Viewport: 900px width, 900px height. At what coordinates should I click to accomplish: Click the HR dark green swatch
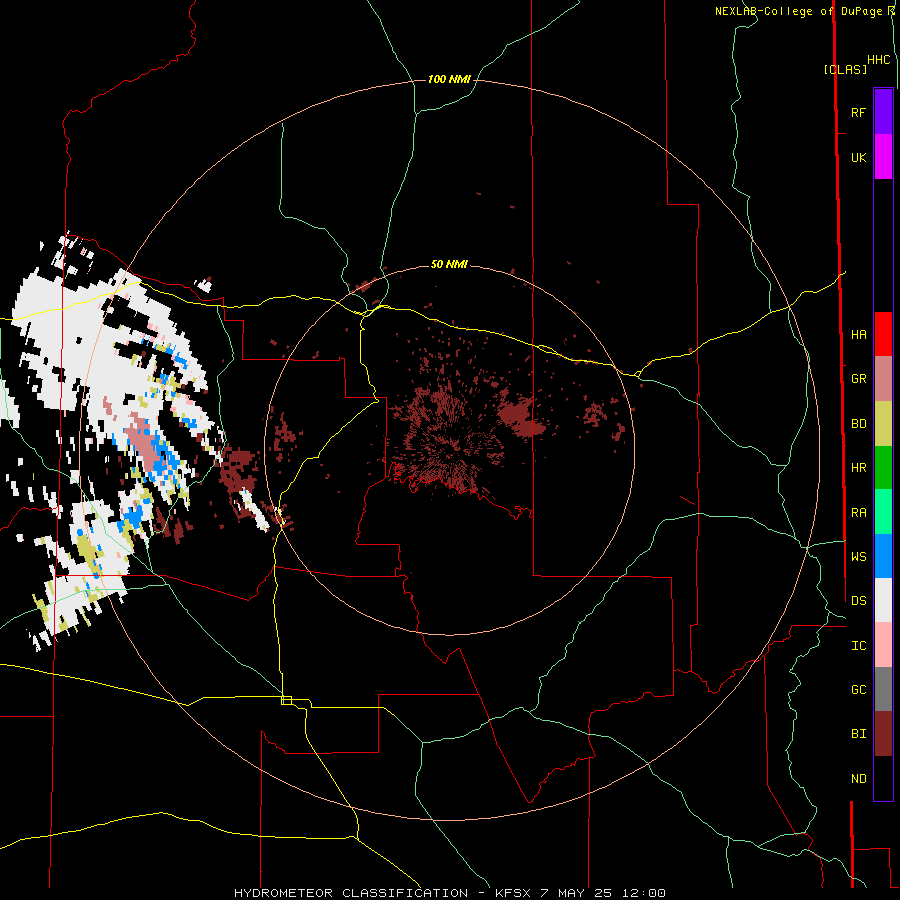click(x=883, y=467)
